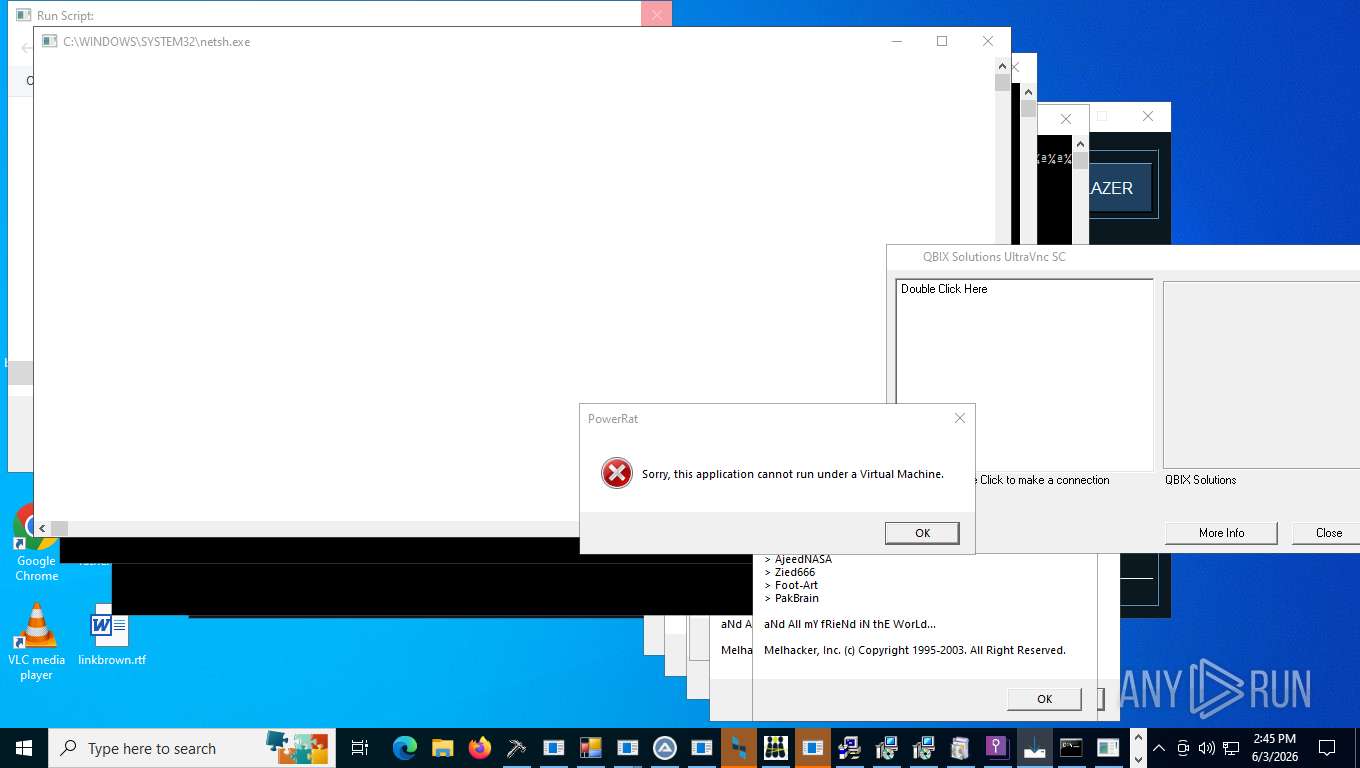Click OK in the PowerRat error dialog
The image size is (1360, 768).
(x=922, y=533)
